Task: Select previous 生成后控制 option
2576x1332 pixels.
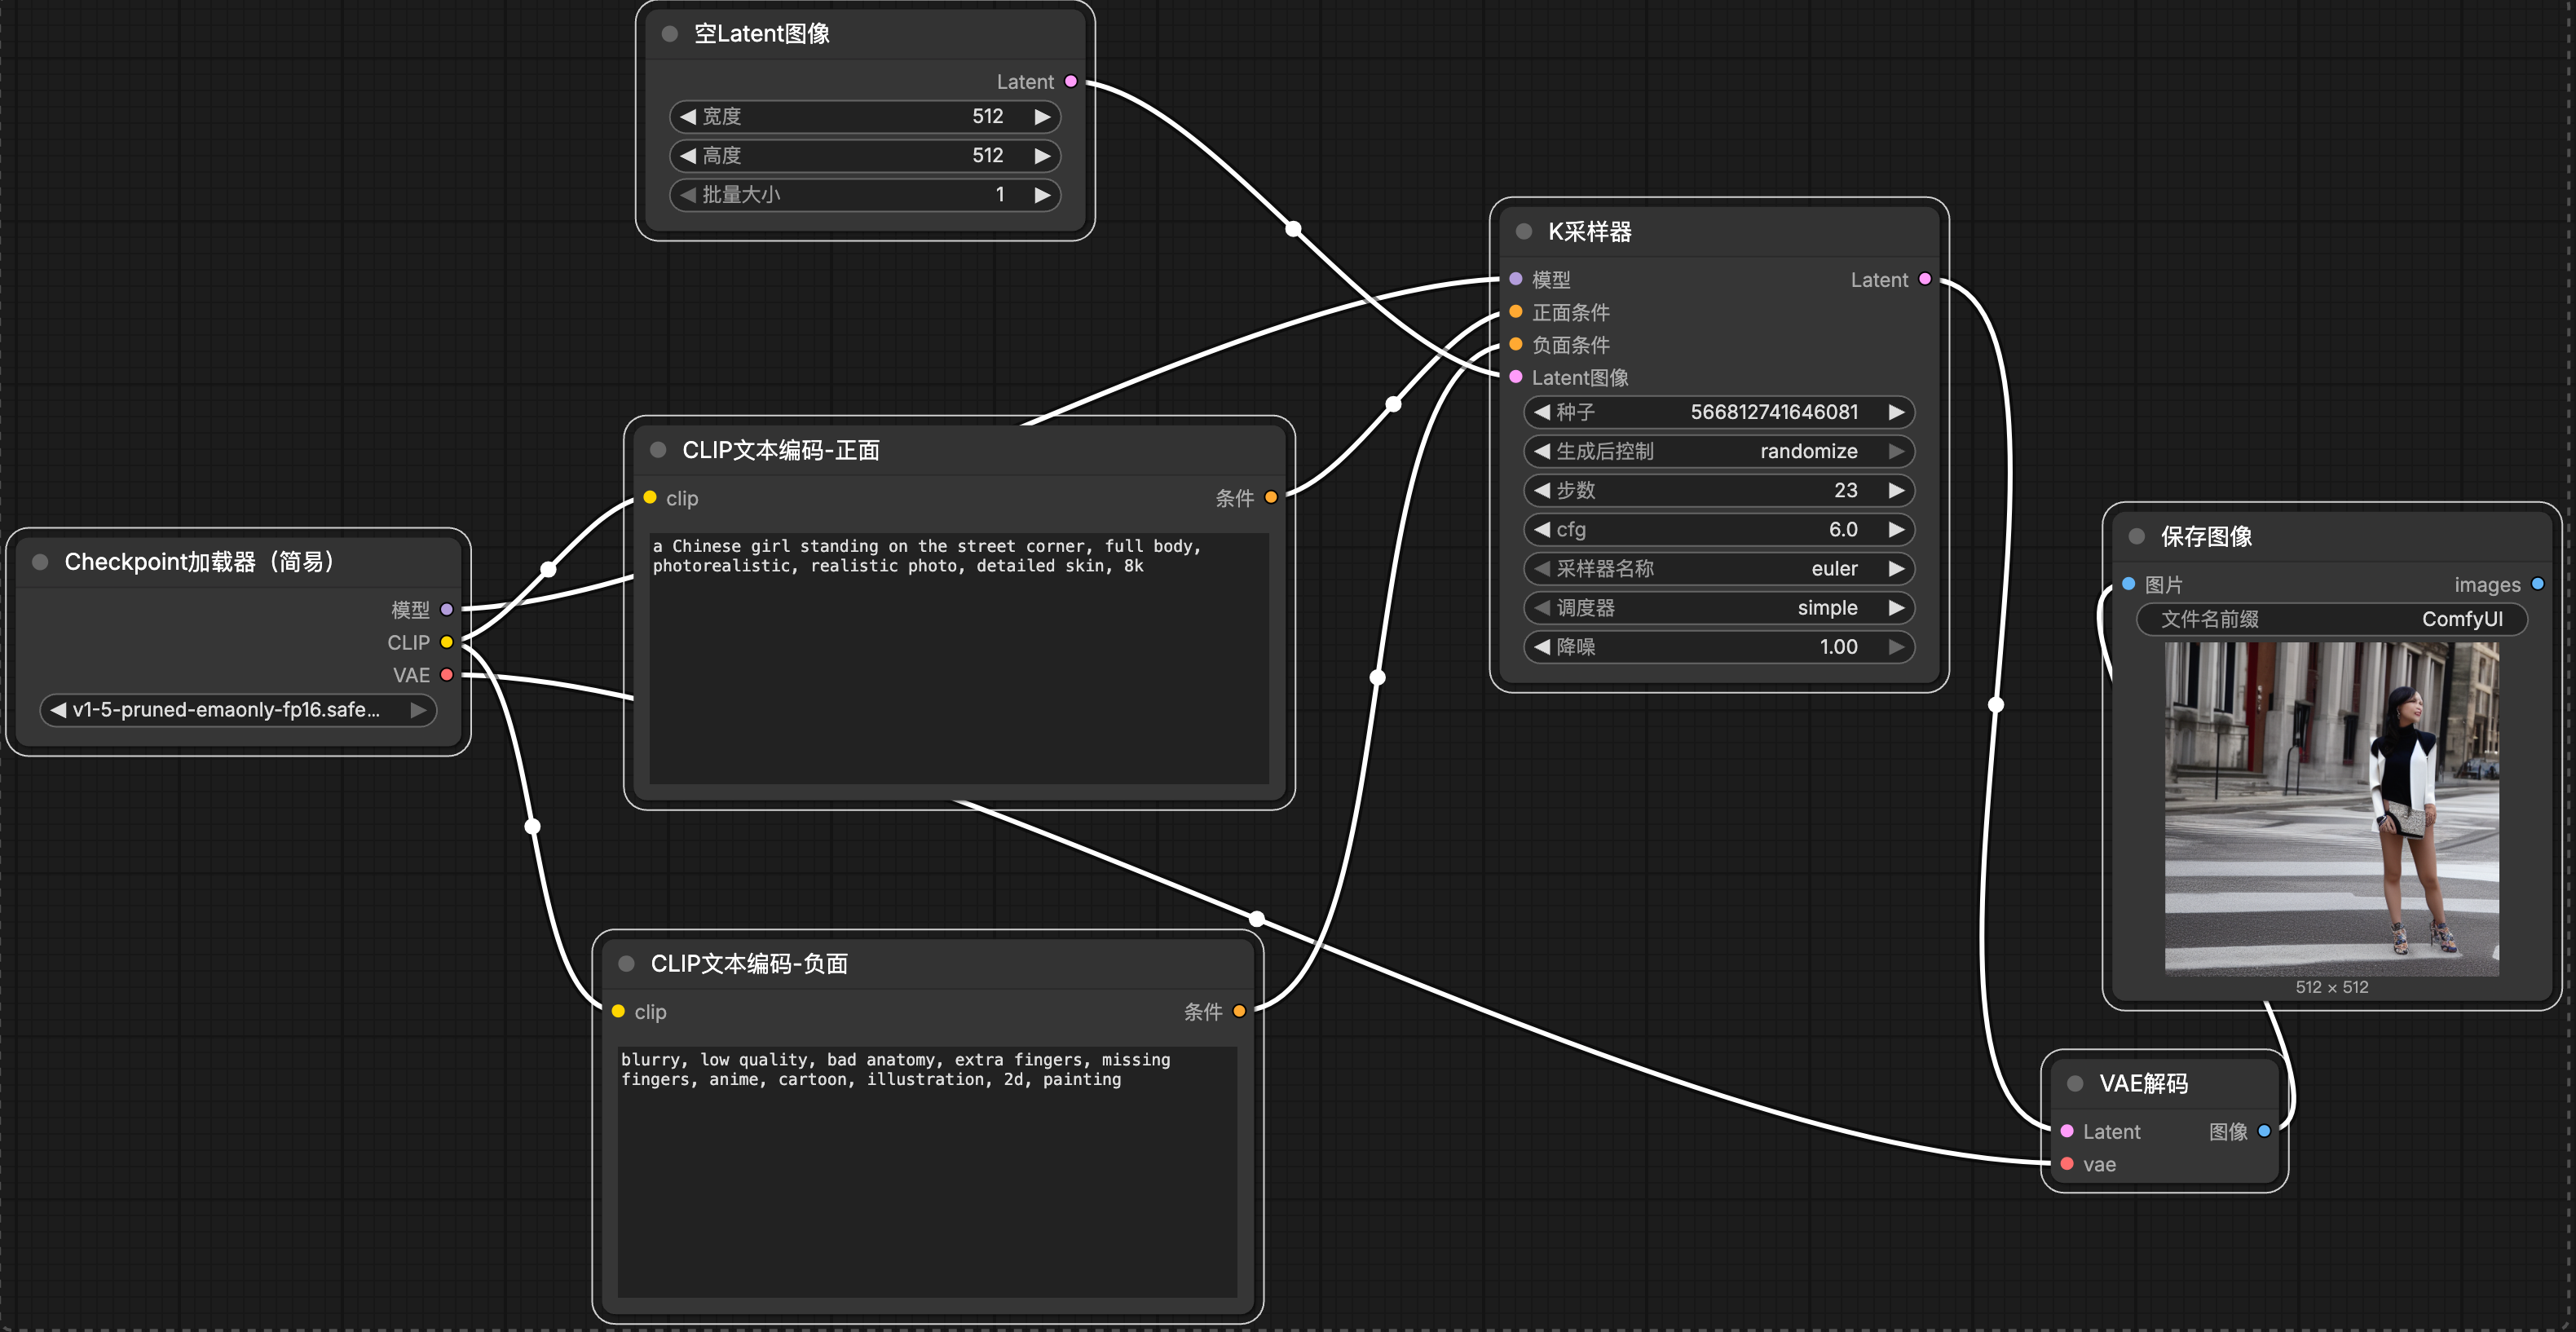Action: click(1541, 451)
